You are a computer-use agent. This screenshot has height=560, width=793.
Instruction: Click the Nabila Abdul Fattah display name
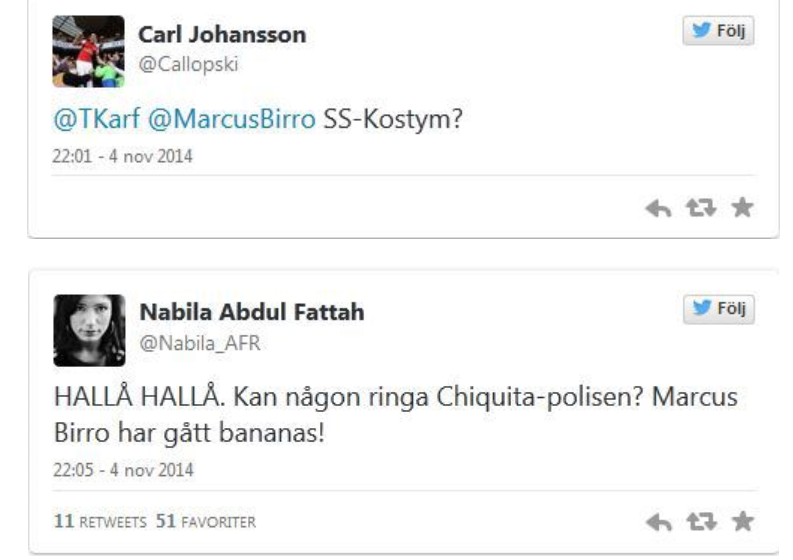coord(252,312)
